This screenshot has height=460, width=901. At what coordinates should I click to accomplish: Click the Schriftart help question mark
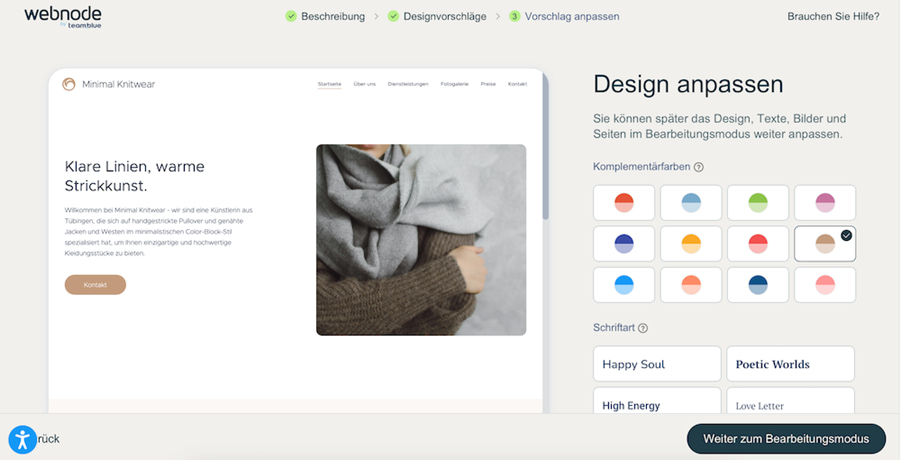[643, 328]
